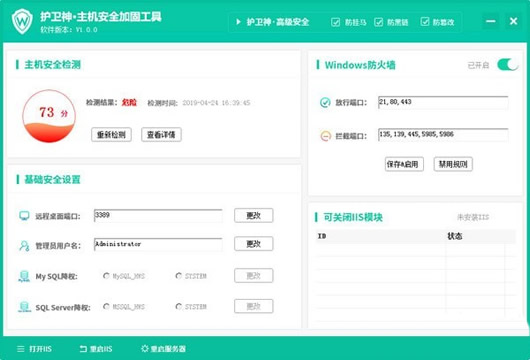The width and height of the screenshot is (530, 360).
Task: Open the 护卫神·高级安全 link
Action: 278,22
